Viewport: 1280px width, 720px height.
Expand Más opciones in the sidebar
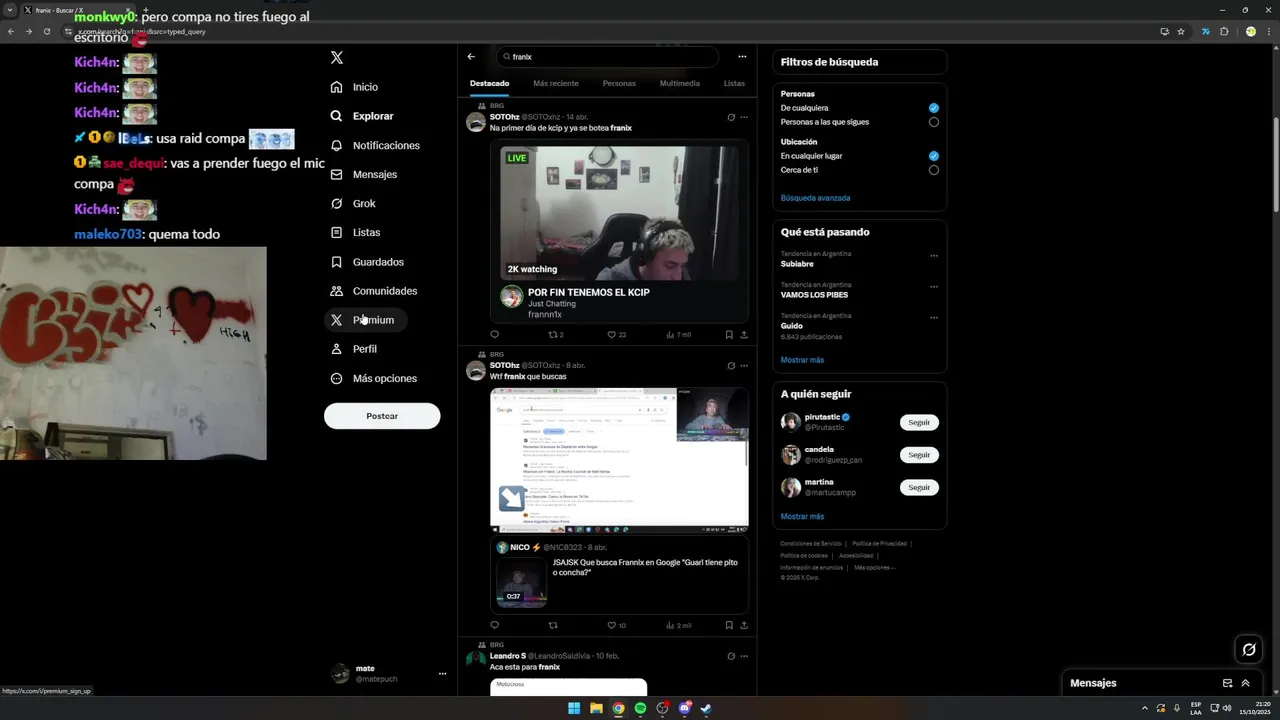pos(374,378)
